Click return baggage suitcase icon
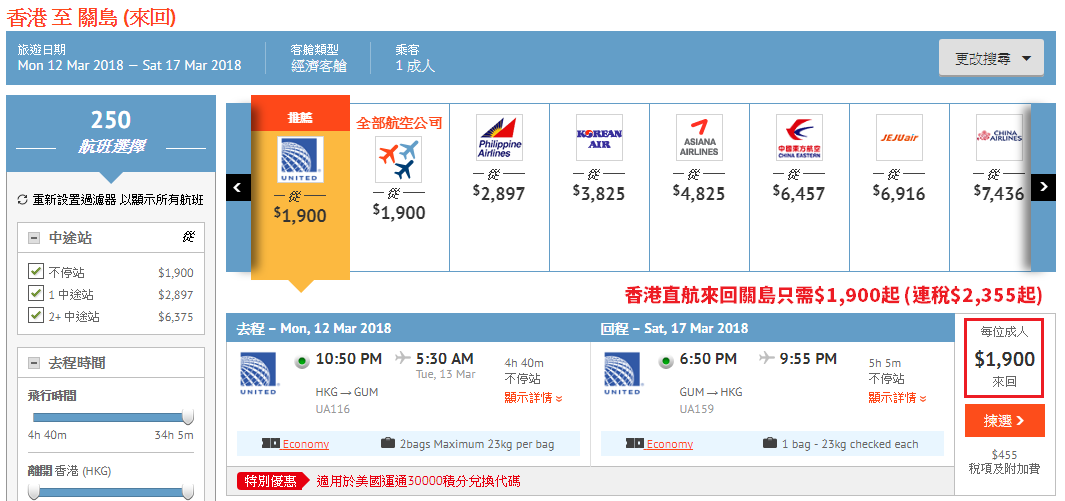 770,443
